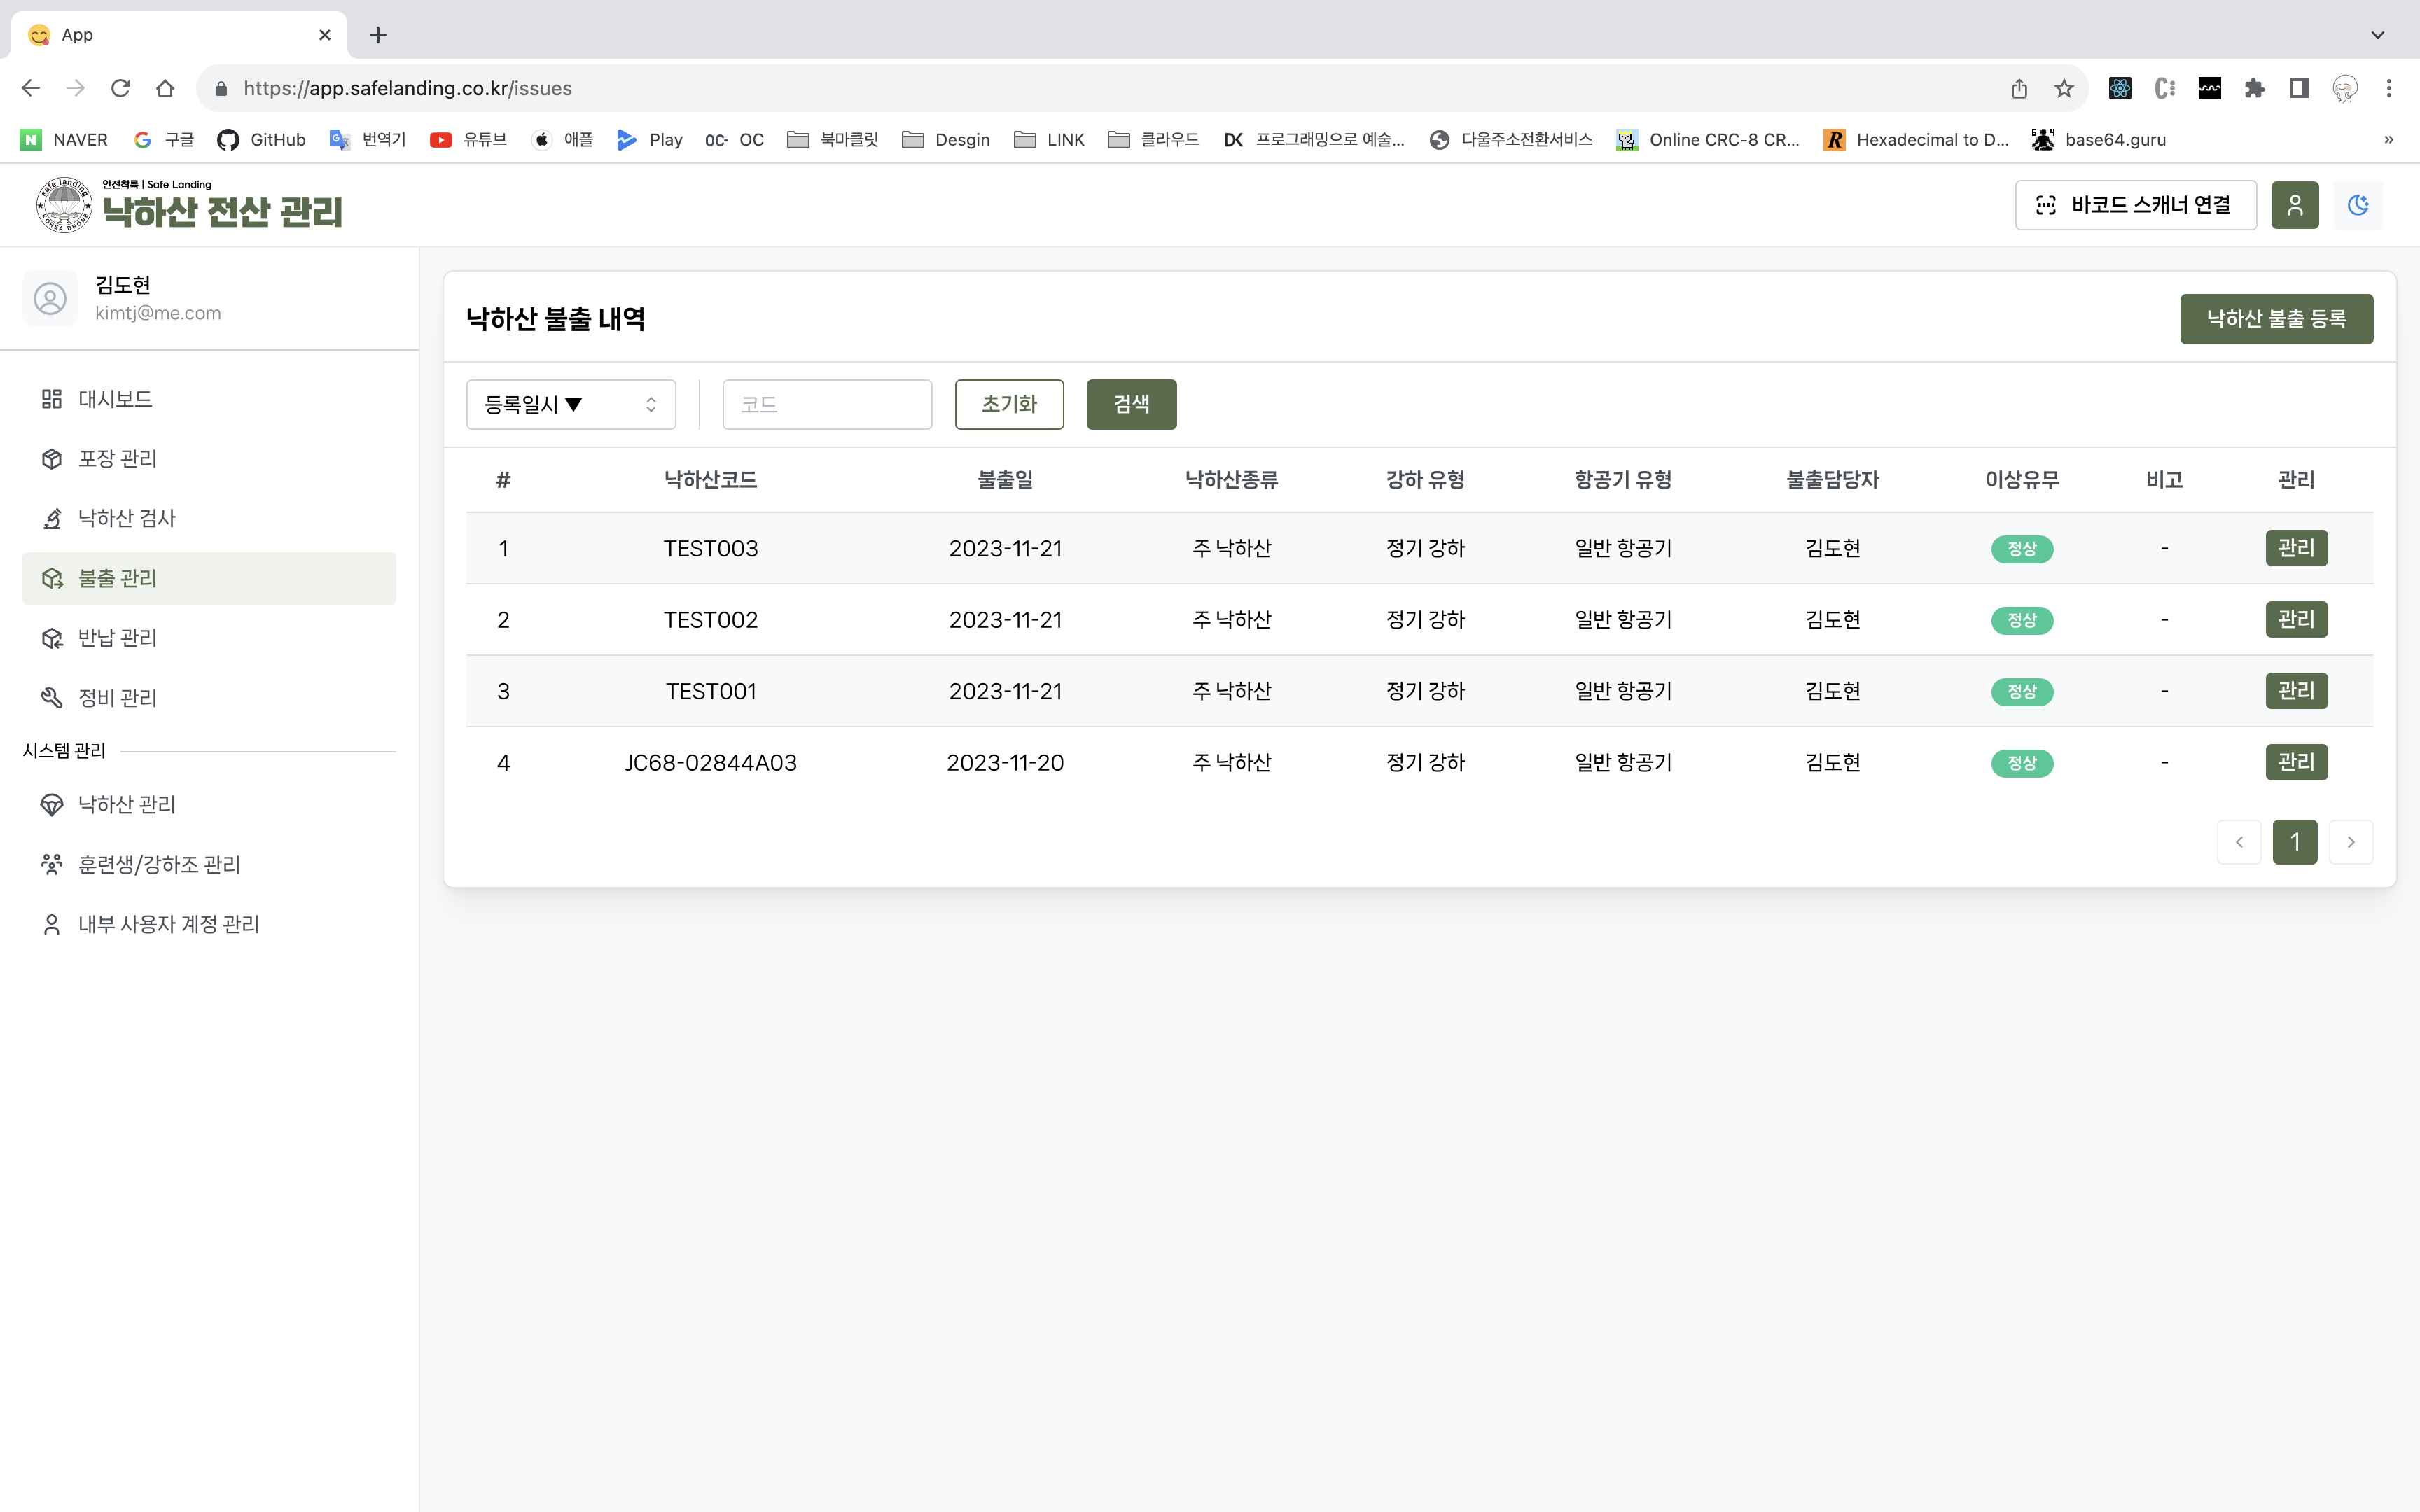Select 포장 관리 with box icon in sidebar
This screenshot has width=2420, height=1512.
click(117, 458)
